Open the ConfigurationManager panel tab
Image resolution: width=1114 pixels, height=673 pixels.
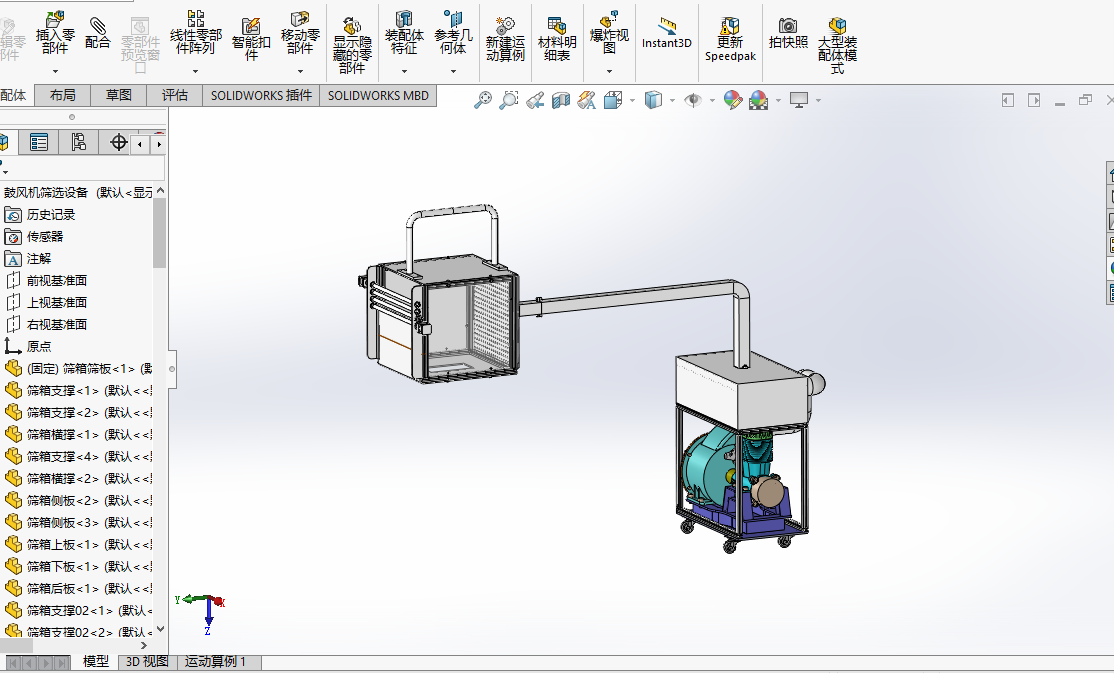[x=78, y=143]
